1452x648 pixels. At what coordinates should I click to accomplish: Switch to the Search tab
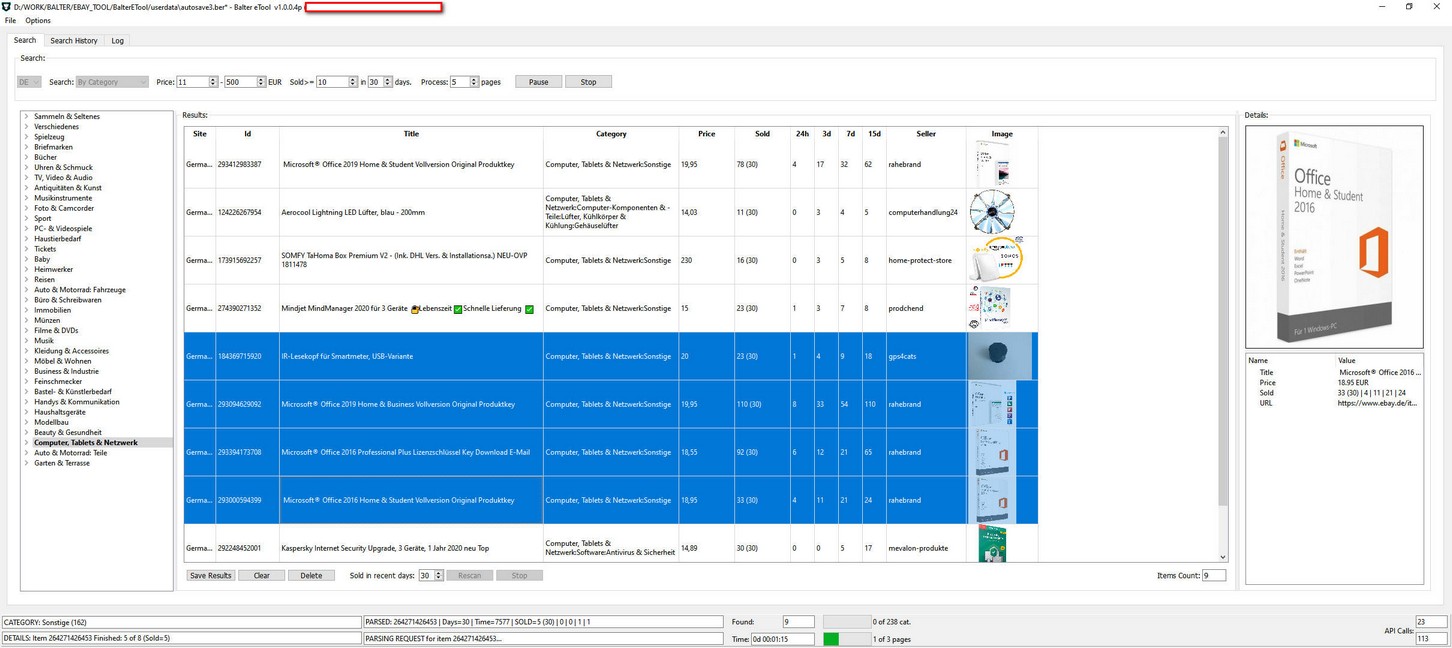pos(25,40)
